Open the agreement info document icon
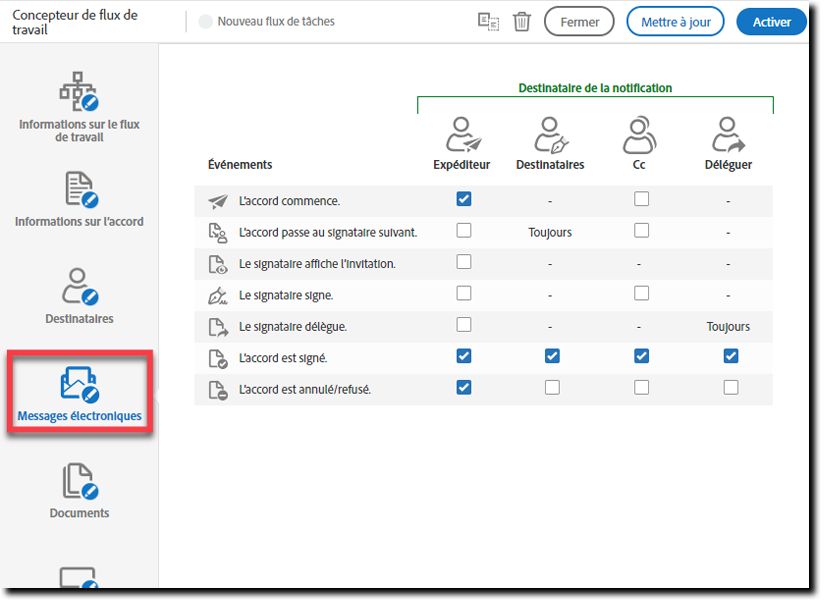Image resolution: width=830 pixels, height=600 pixels. (82, 189)
